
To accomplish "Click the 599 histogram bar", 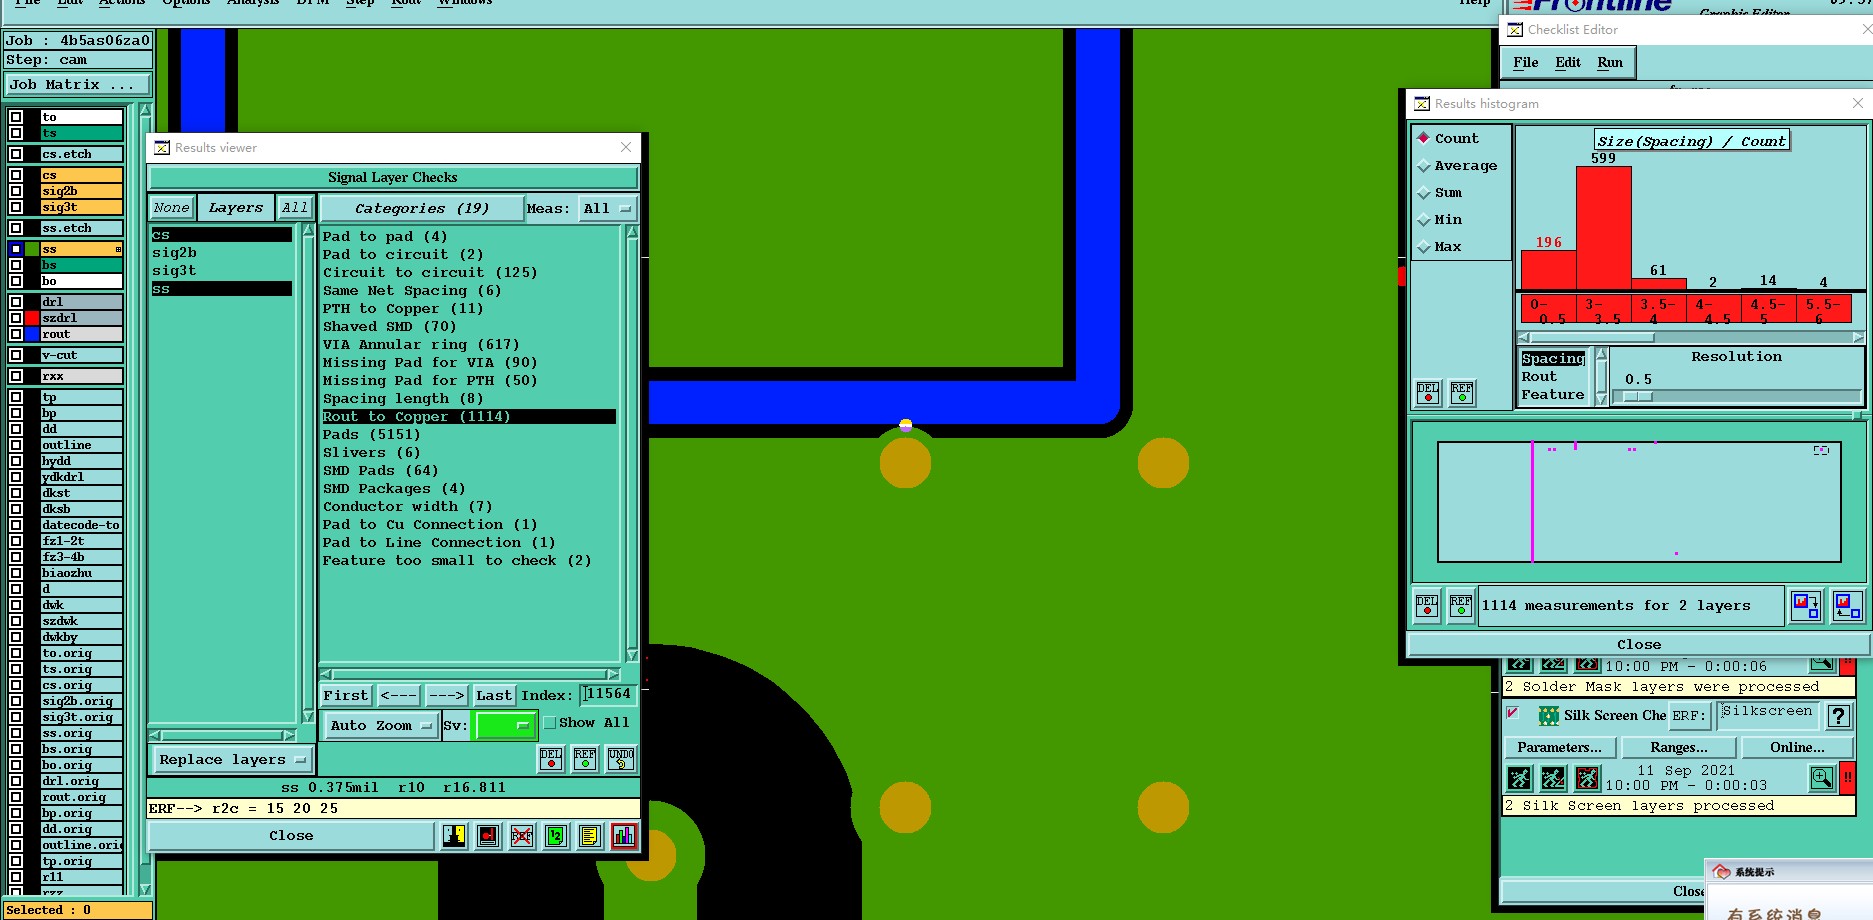I will click(x=1603, y=228).
